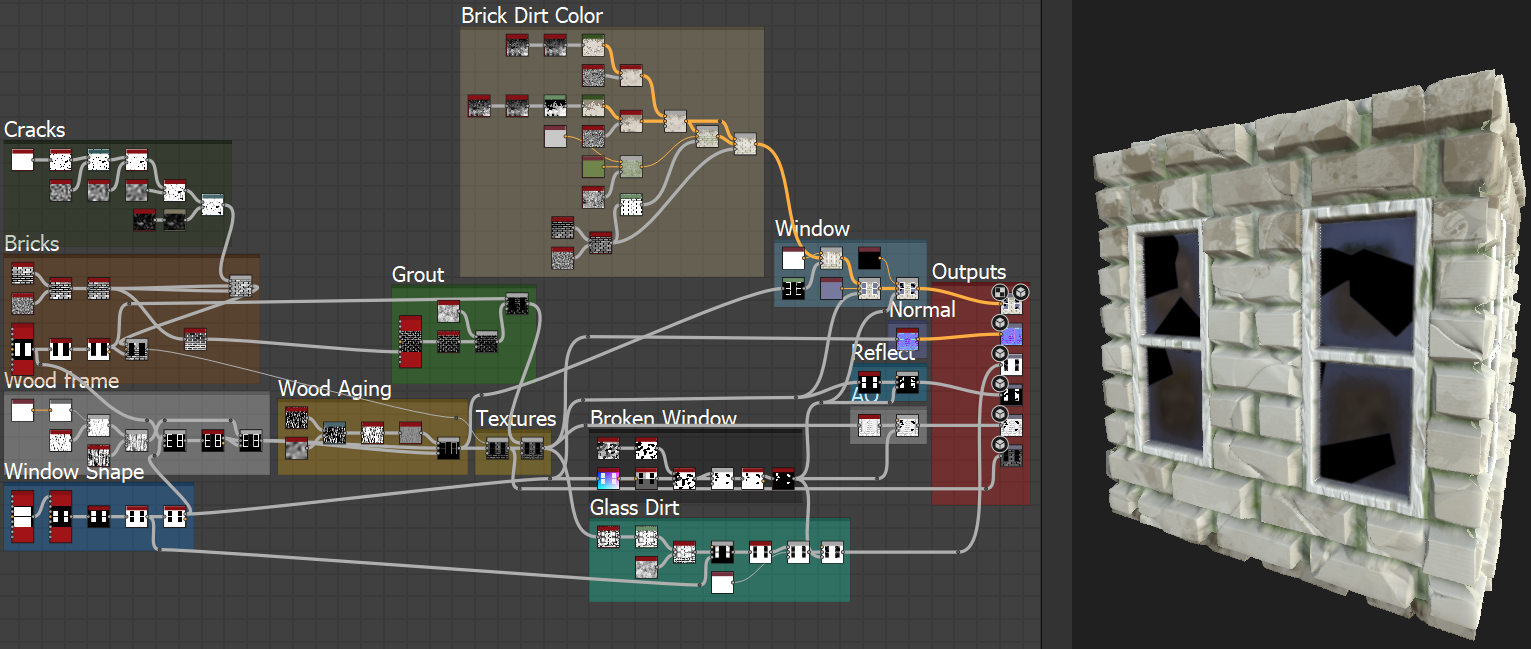Viewport: 1531px width, 649px height.
Task: Click the Window frame title
Action: click(x=812, y=229)
